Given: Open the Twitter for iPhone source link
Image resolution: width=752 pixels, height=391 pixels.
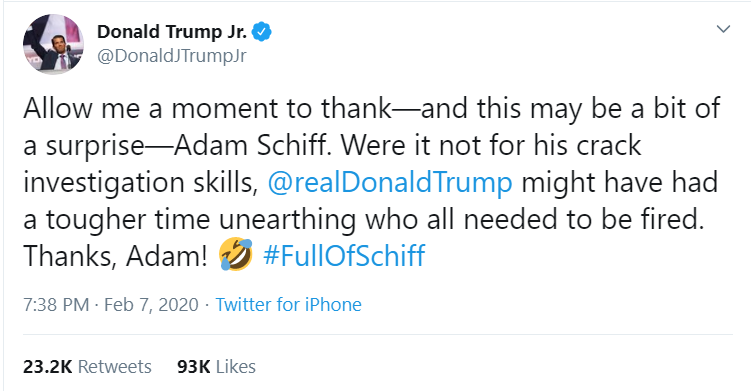Looking at the screenshot, I should point(288,305).
